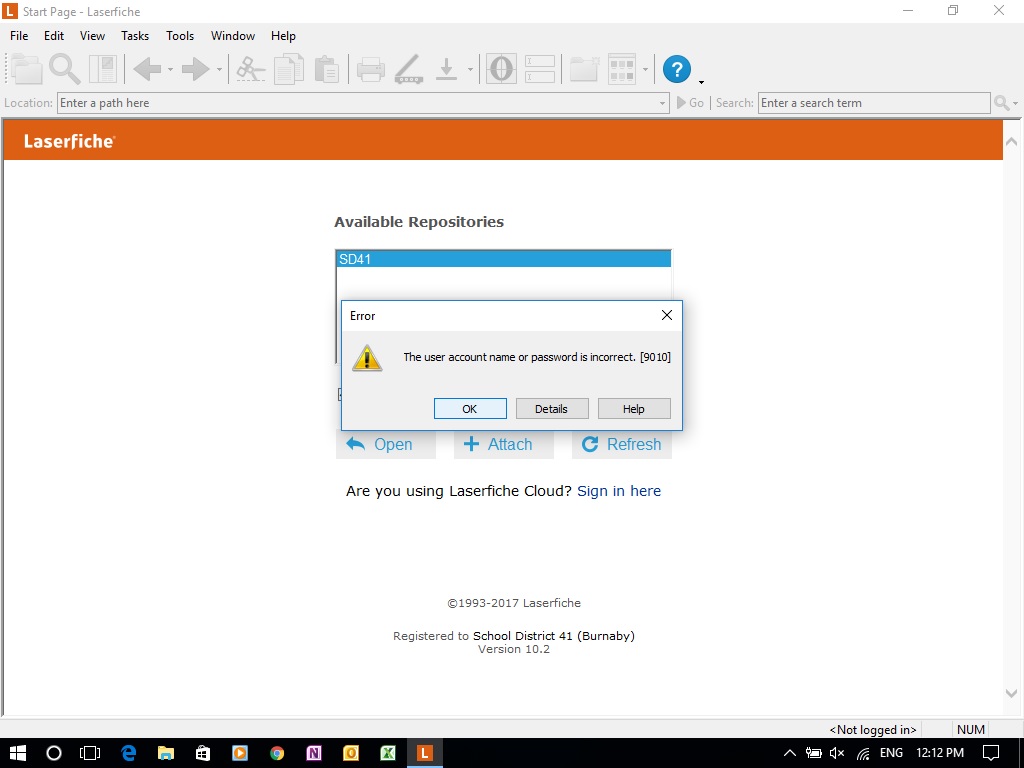Click the Paste clipboard toolbar icon
The image size is (1024, 768).
point(326,69)
